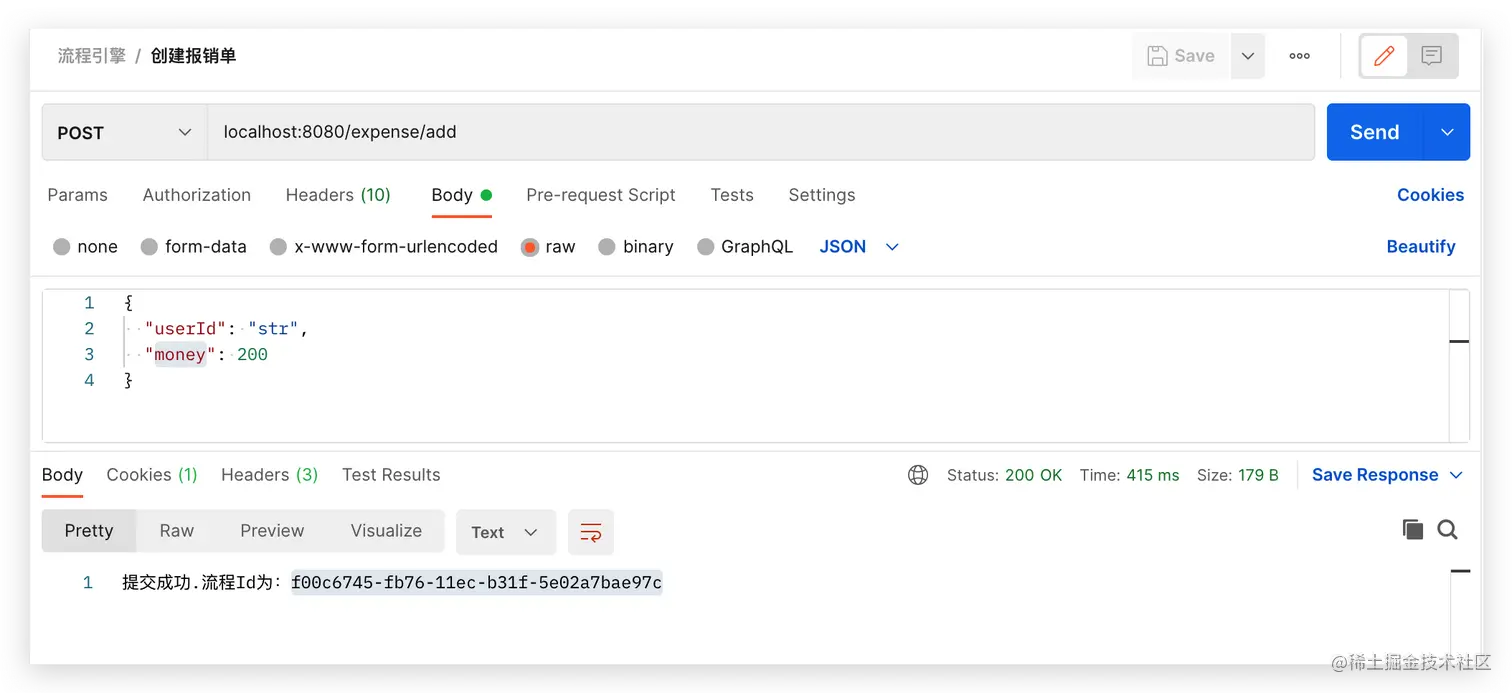Click the globe network icon by Status
The image size is (1512, 693).
(x=918, y=475)
